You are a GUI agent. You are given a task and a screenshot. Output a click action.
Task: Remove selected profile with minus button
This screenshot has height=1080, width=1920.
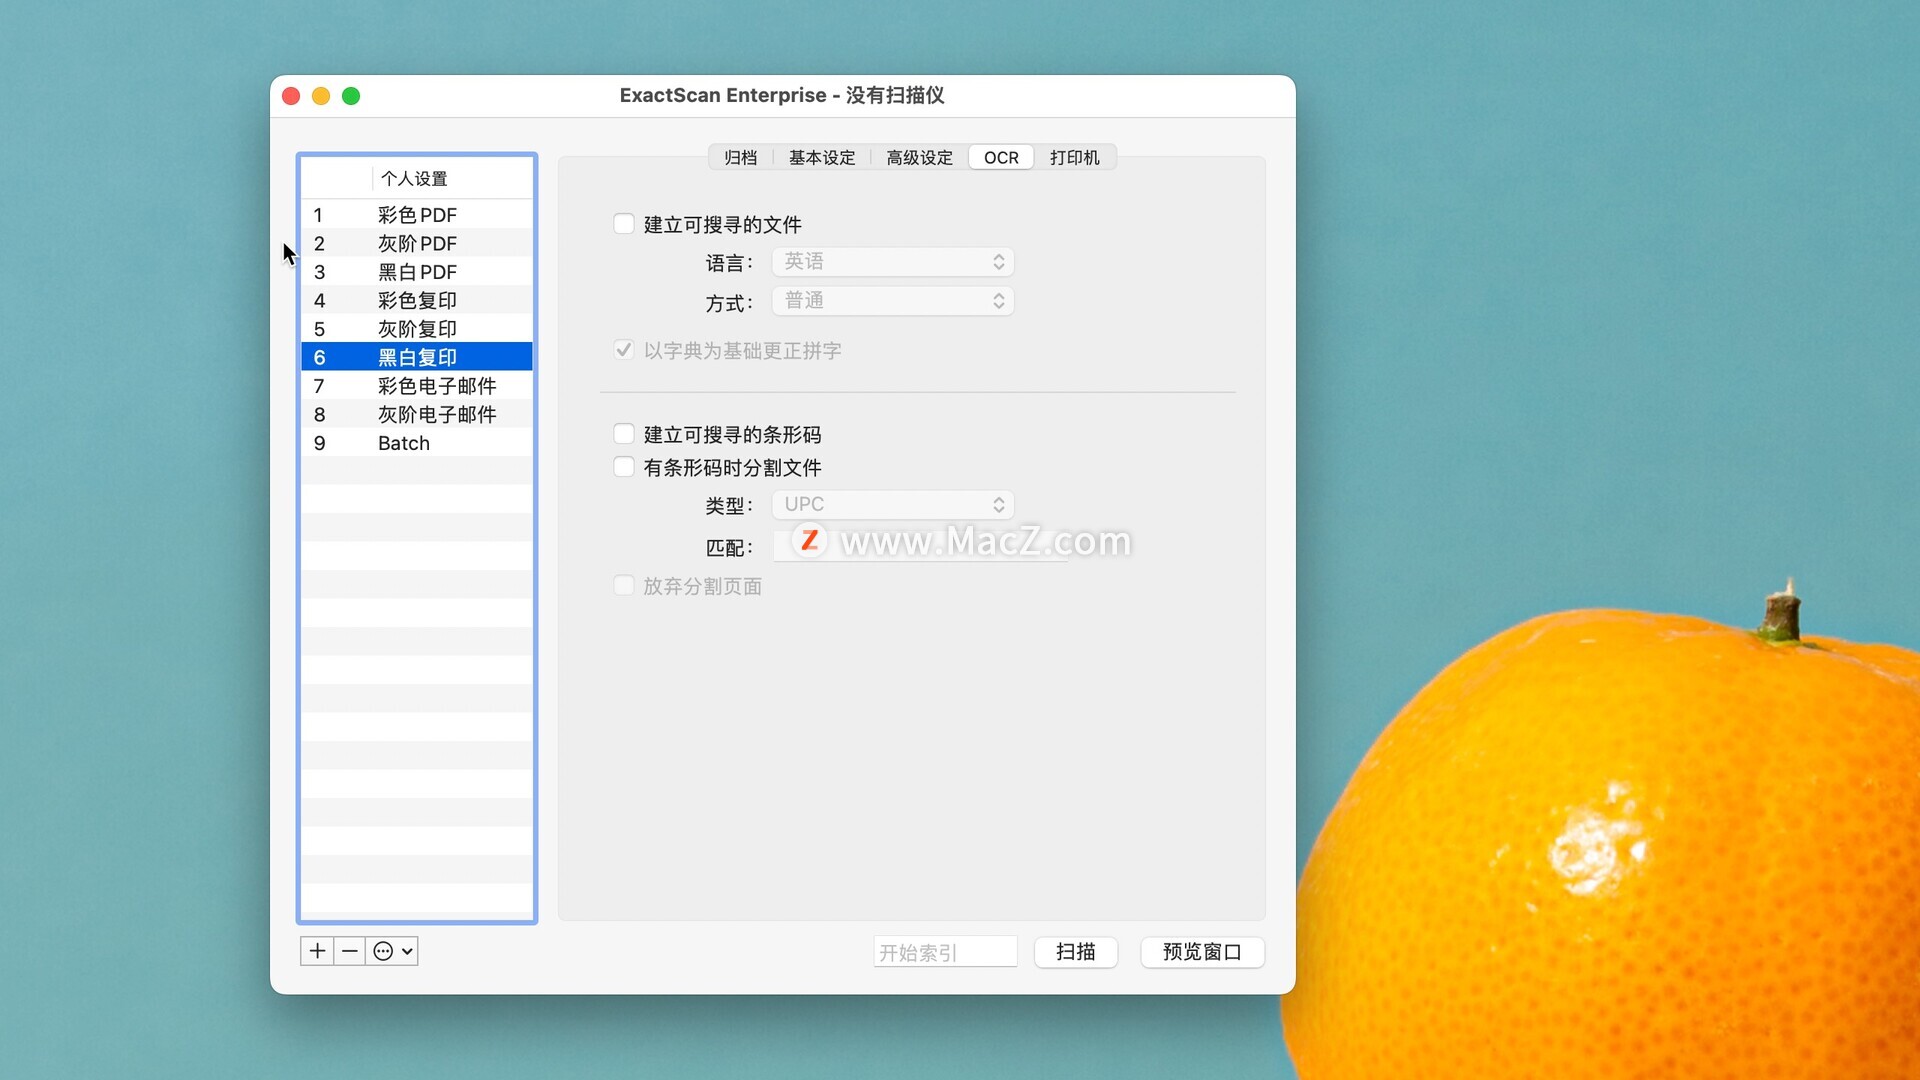pos(349,951)
